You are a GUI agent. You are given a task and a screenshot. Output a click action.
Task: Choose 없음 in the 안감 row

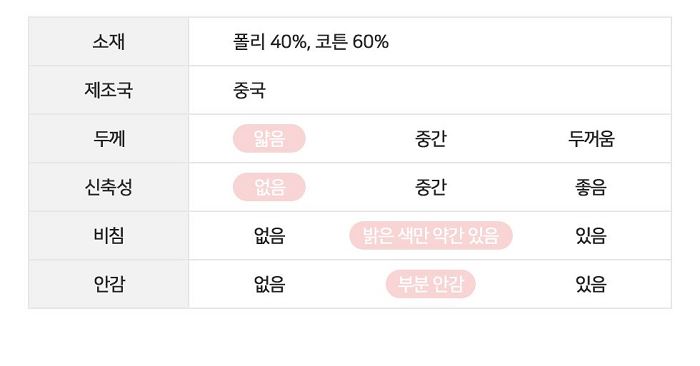[x=269, y=284]
